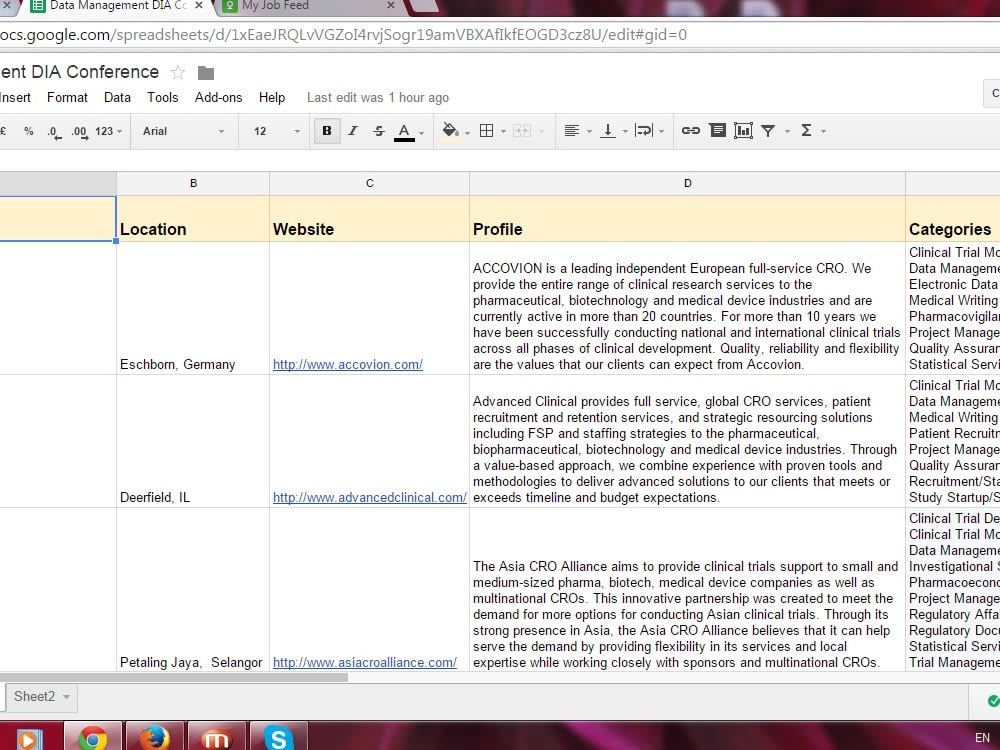Open the 123 number format dropdown
The image size is (1000, 750).
pyautogui.click(x=108, y=131)
